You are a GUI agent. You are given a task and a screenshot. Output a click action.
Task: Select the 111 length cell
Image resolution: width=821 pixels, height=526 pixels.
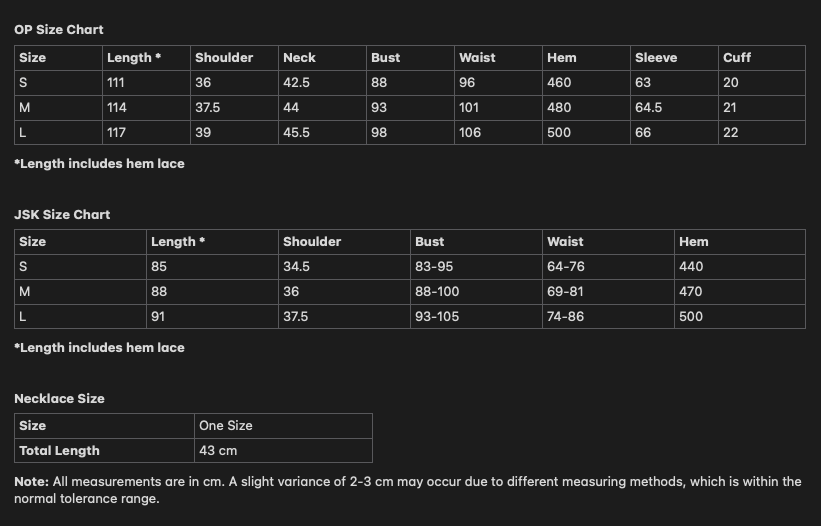click(116, 83)
